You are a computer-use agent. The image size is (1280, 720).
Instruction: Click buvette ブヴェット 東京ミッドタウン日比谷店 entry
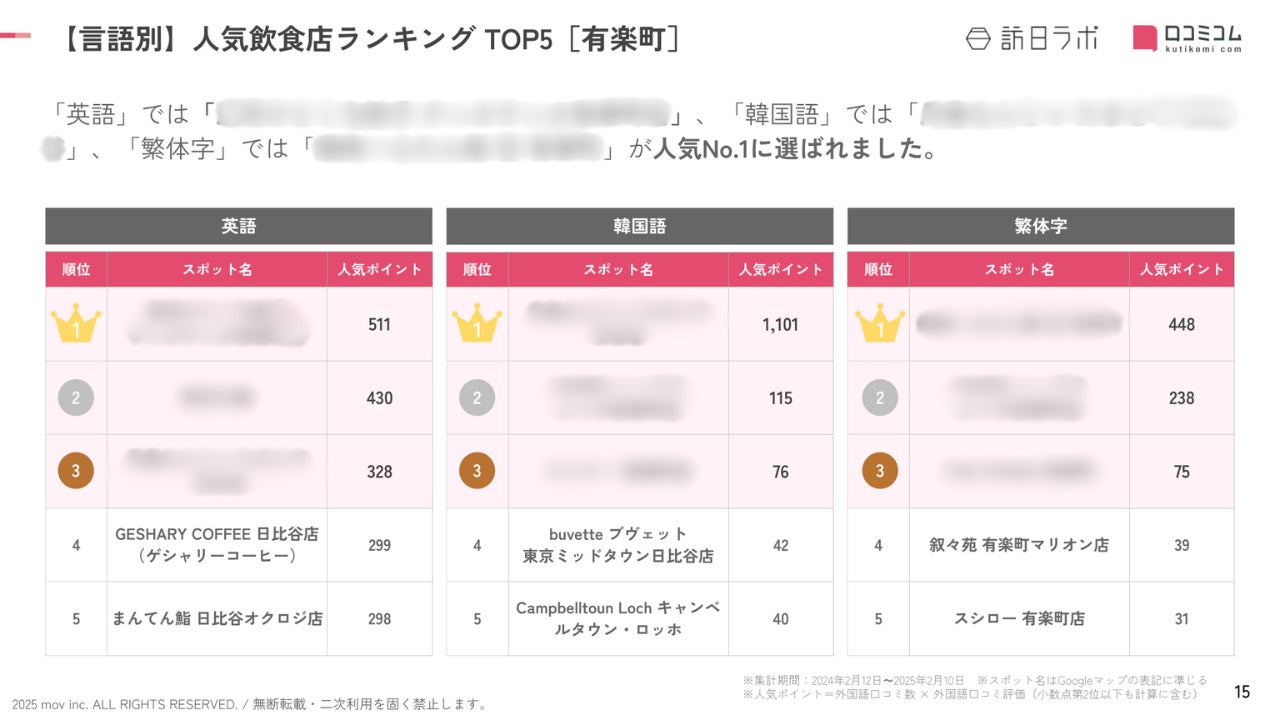pos(618,545)
